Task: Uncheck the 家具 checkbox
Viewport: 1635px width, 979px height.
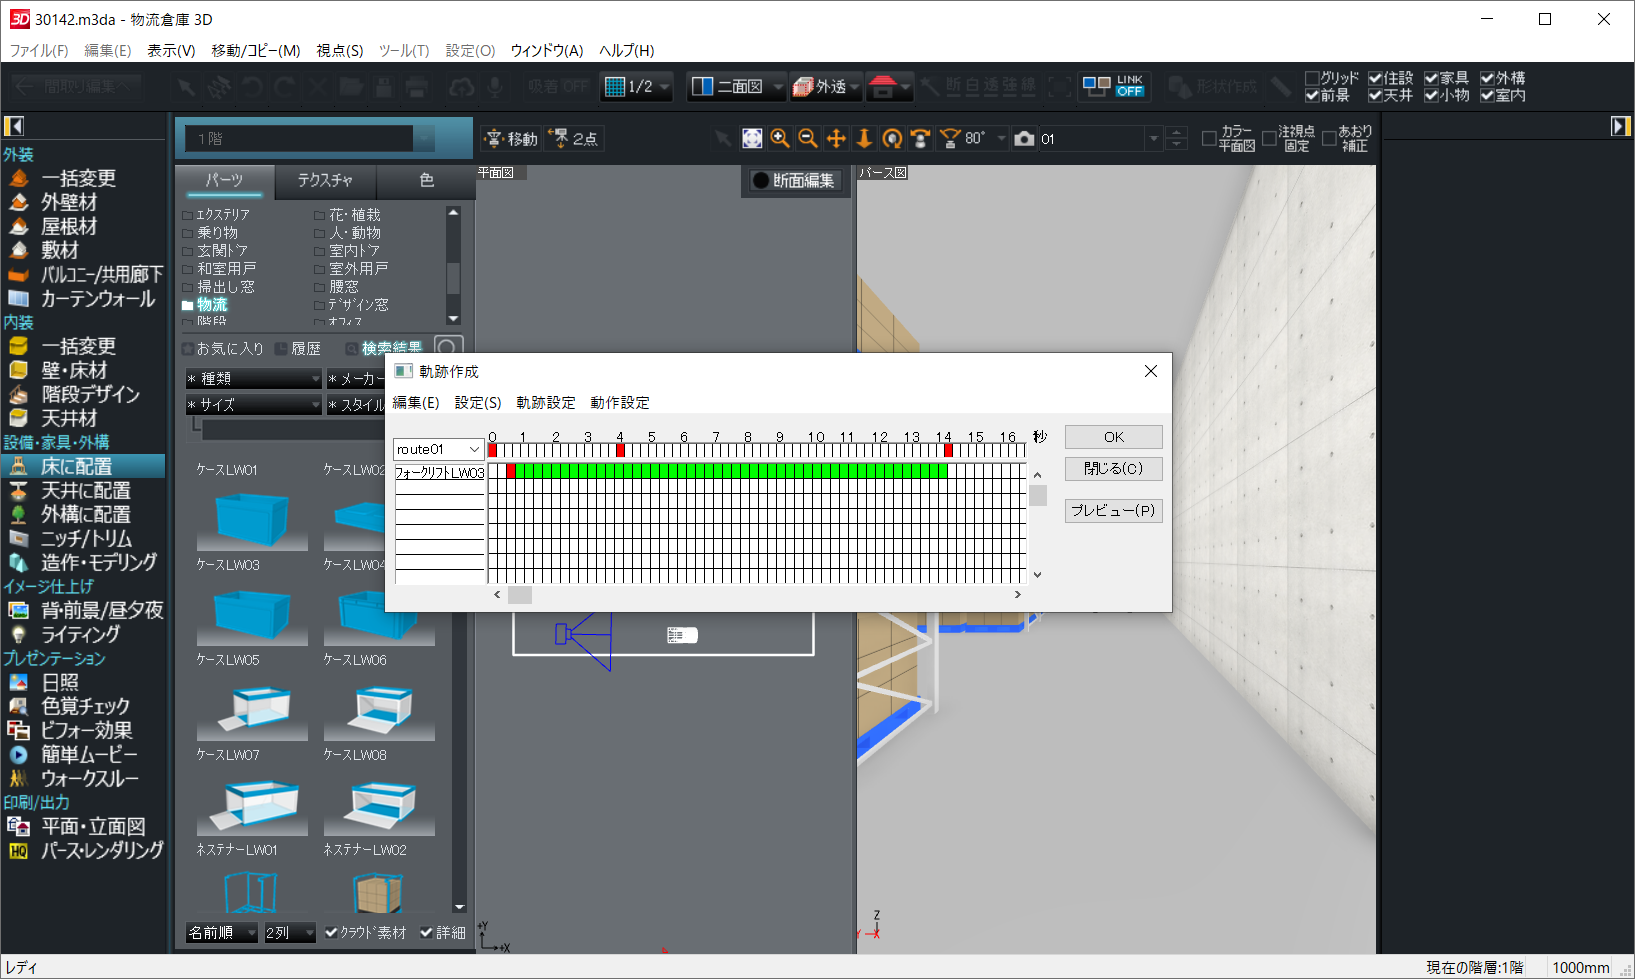Action: (1431, 78)
